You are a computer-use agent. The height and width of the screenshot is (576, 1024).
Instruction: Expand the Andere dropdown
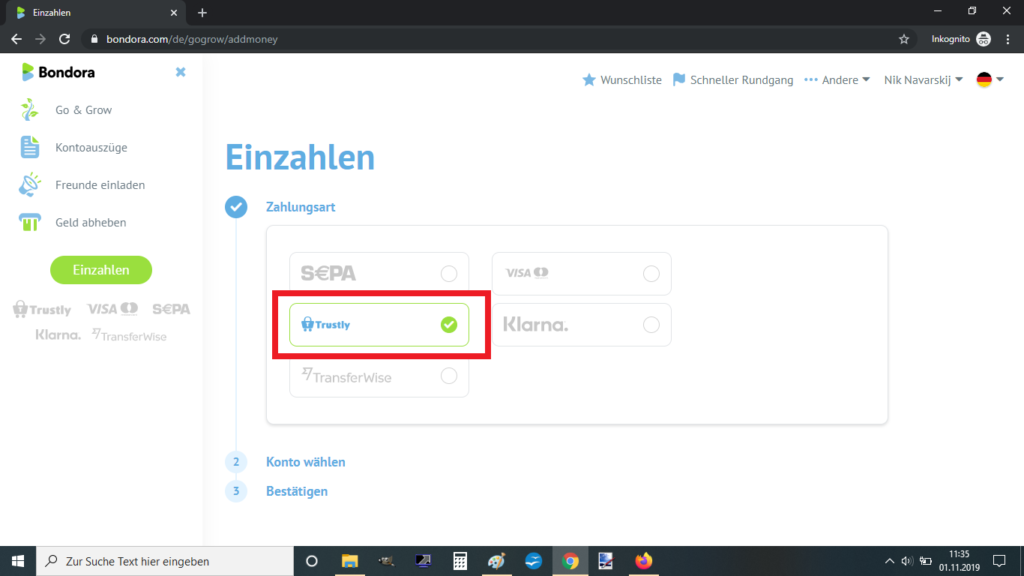tap(838, 80)
